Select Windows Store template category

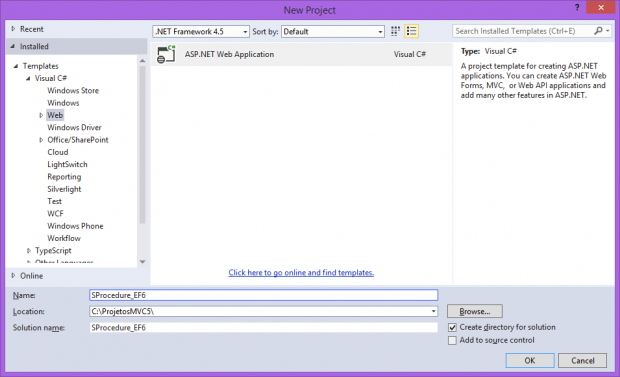(73, 91)
